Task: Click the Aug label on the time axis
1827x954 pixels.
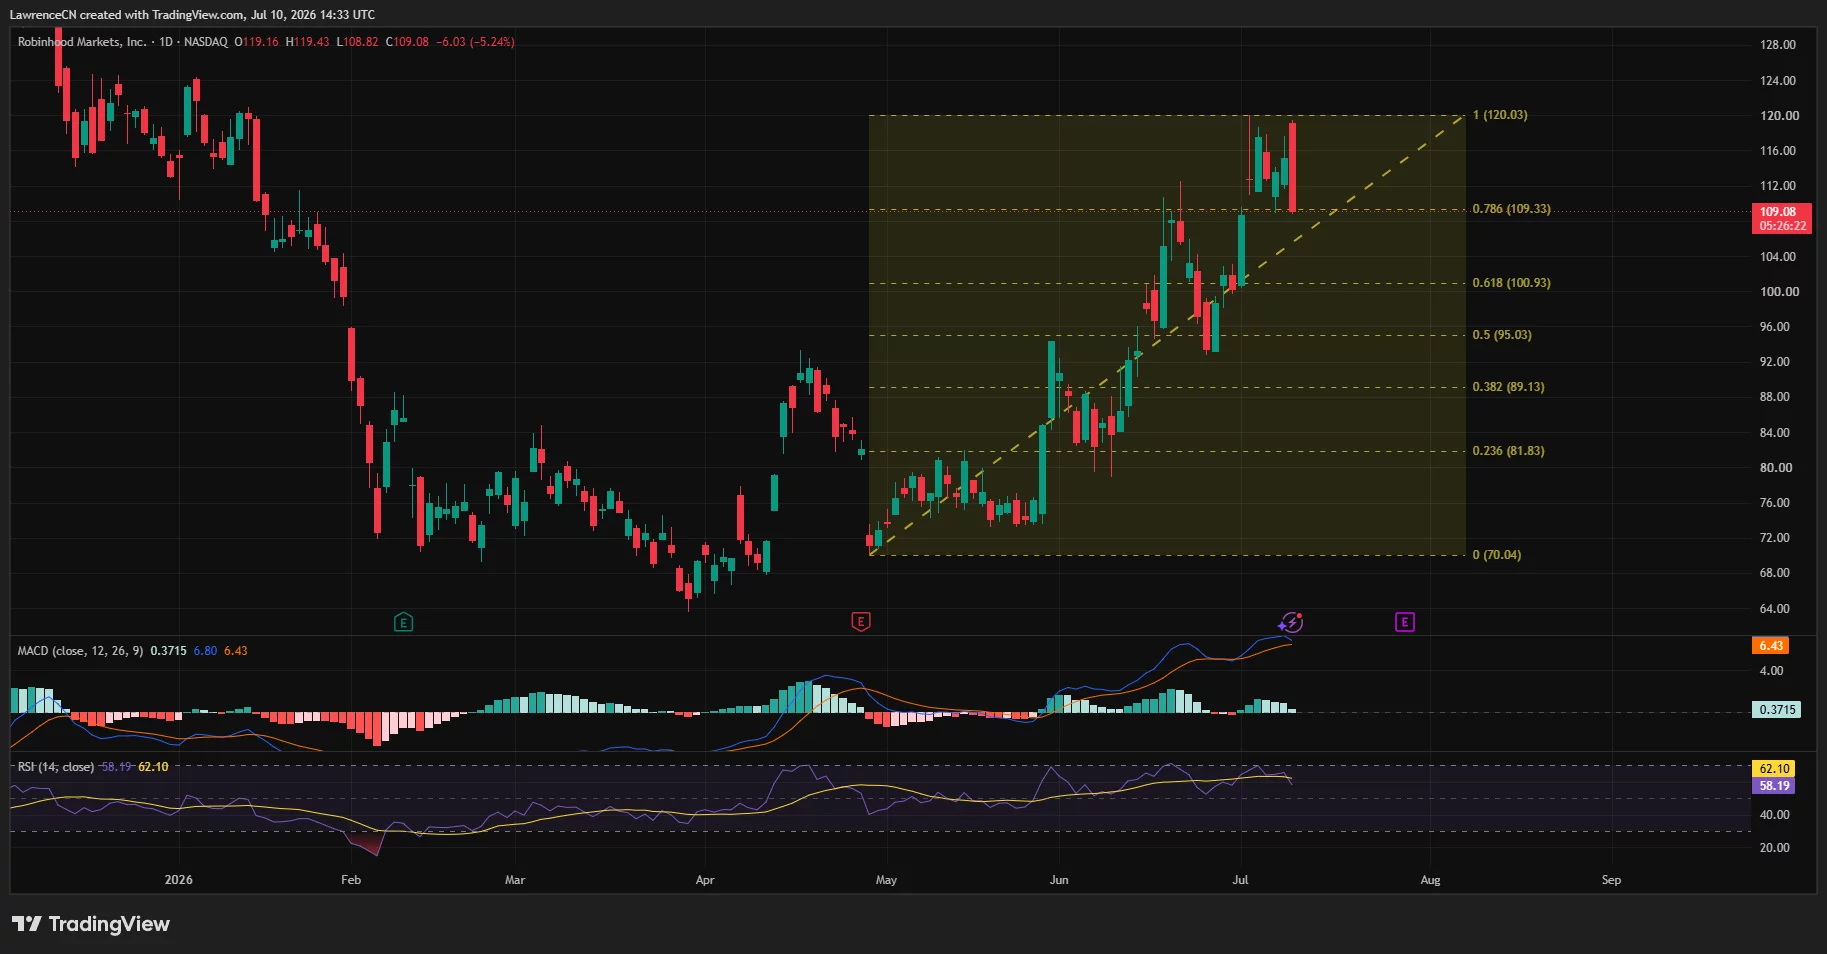Action: tap(1431, 880)
